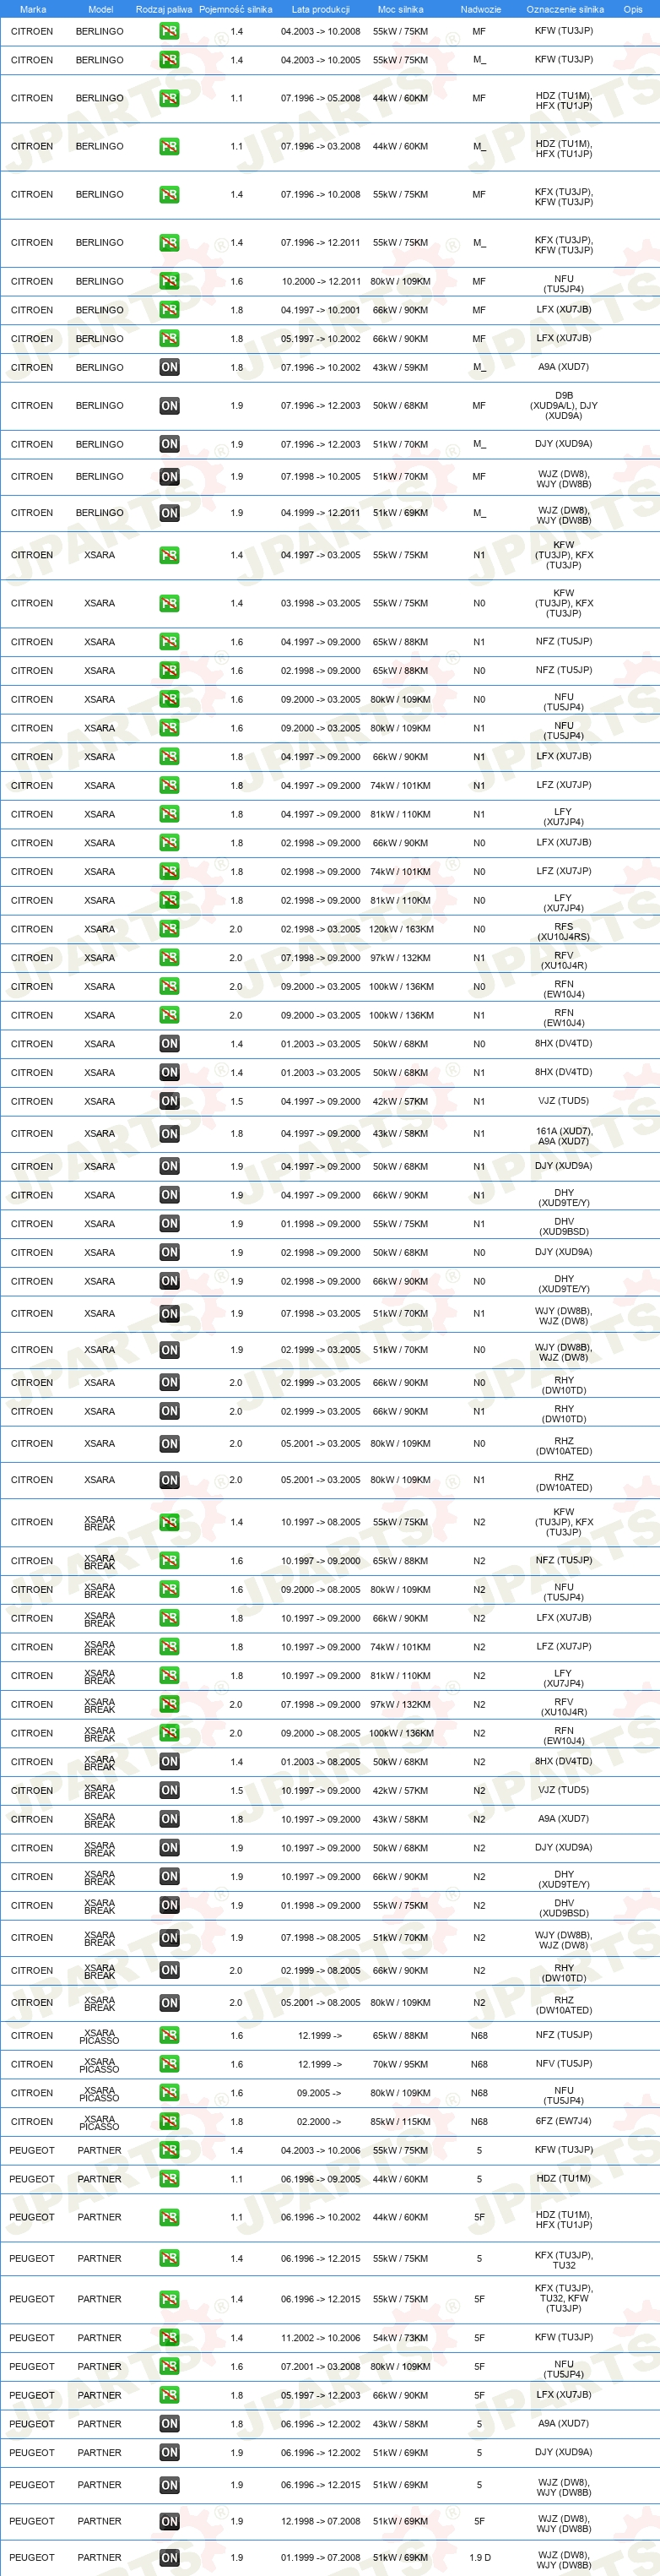This screenshot has width=660, height=2576.
Task: Click the PB icon in Partner 54kW / 73KM row
Action: pyautogui.click(x=169, y=2338)
